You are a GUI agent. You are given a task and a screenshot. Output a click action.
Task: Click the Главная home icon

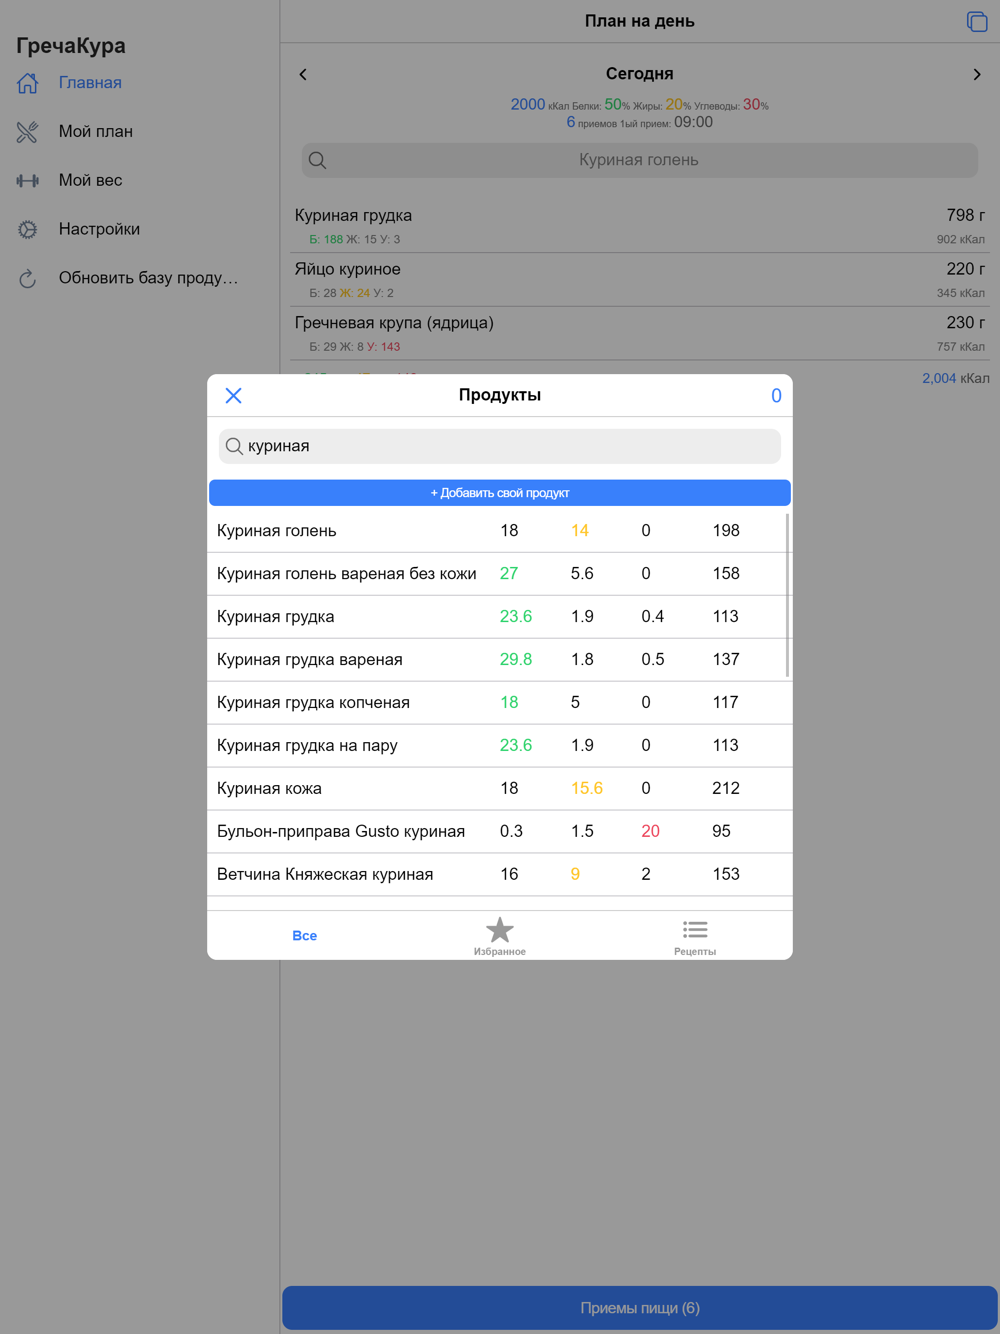coord(28,83)
